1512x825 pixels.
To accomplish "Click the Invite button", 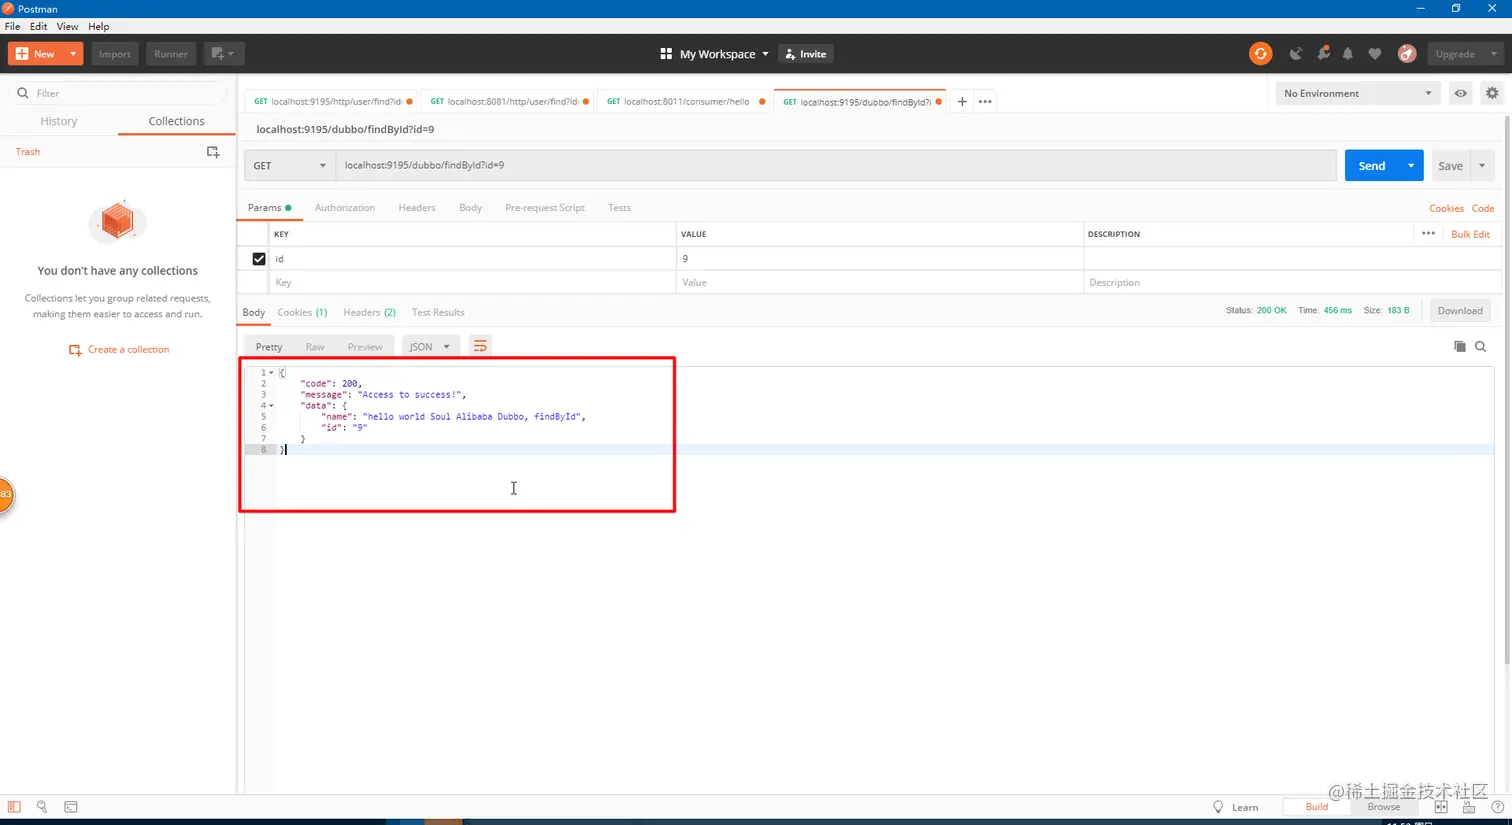I will click(806, 54).
